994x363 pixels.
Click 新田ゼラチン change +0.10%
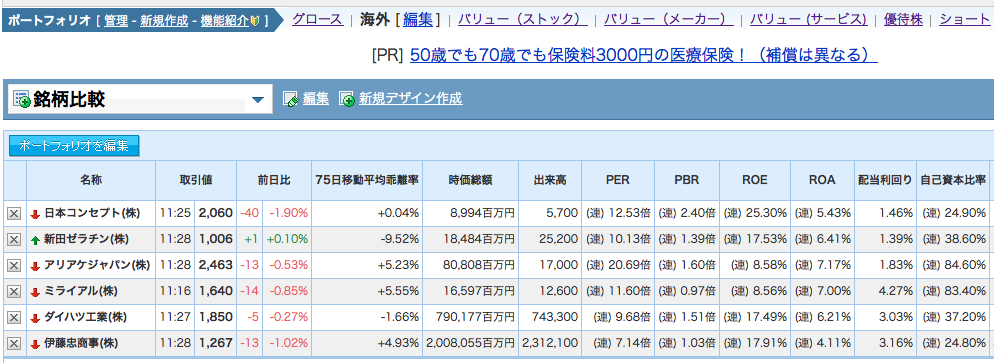(287, 239)
